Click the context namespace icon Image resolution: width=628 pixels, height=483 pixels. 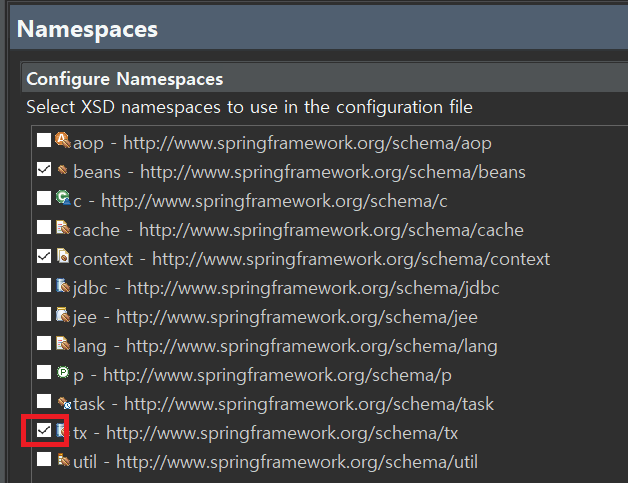(x=63, y=256)
